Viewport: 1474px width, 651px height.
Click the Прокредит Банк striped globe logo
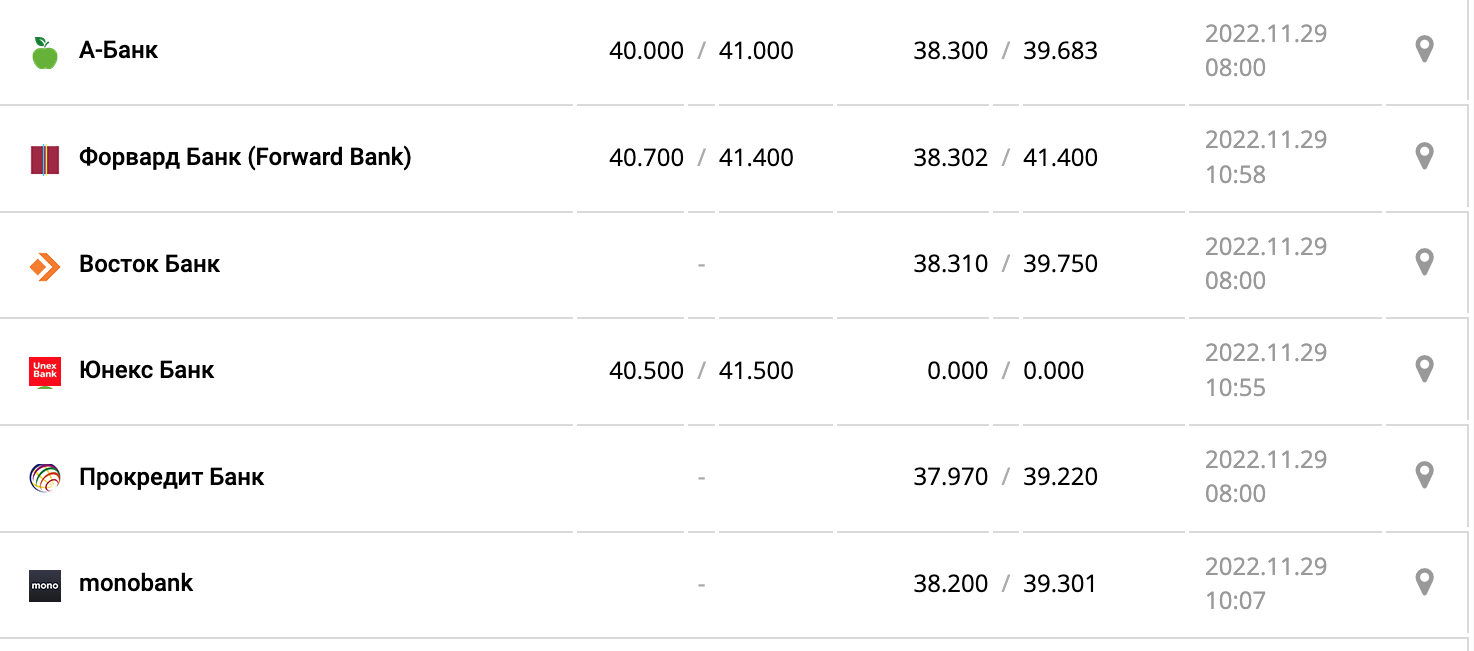click(x=44, y=478)
